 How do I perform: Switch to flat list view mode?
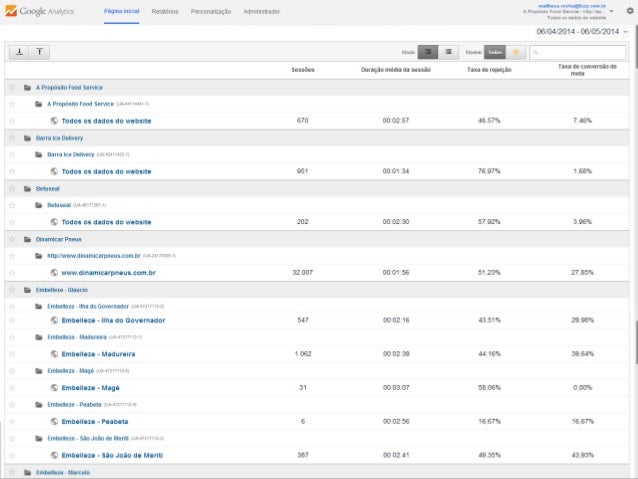pos(449,51)
